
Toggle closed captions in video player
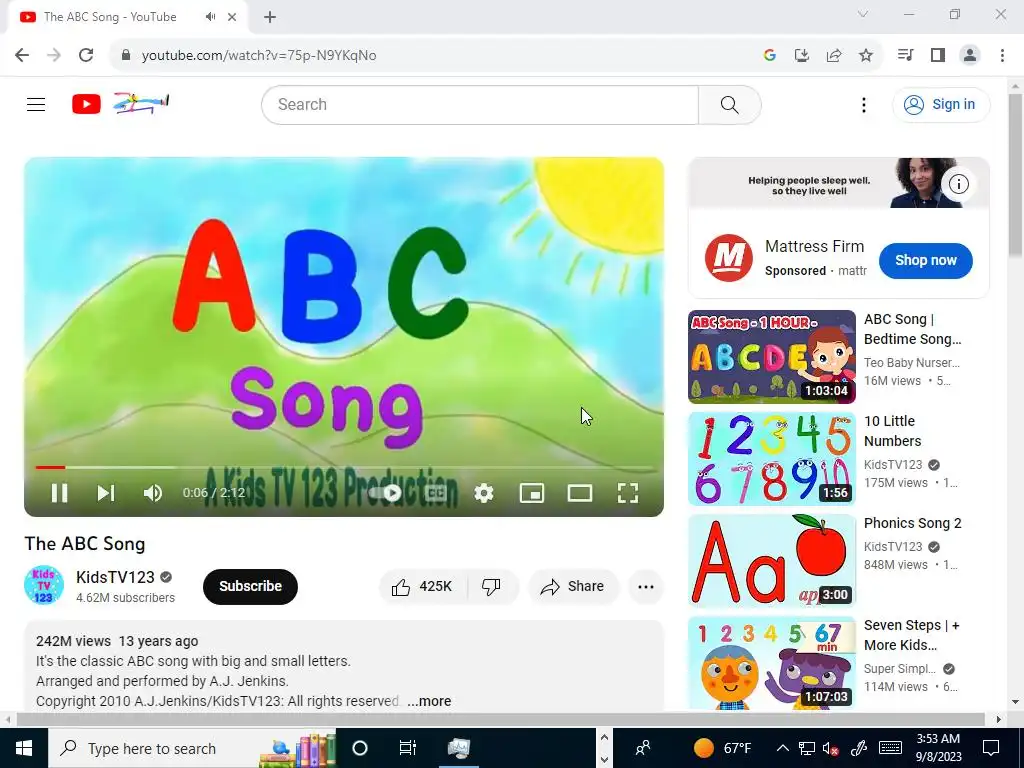click(x=436, y=493)
